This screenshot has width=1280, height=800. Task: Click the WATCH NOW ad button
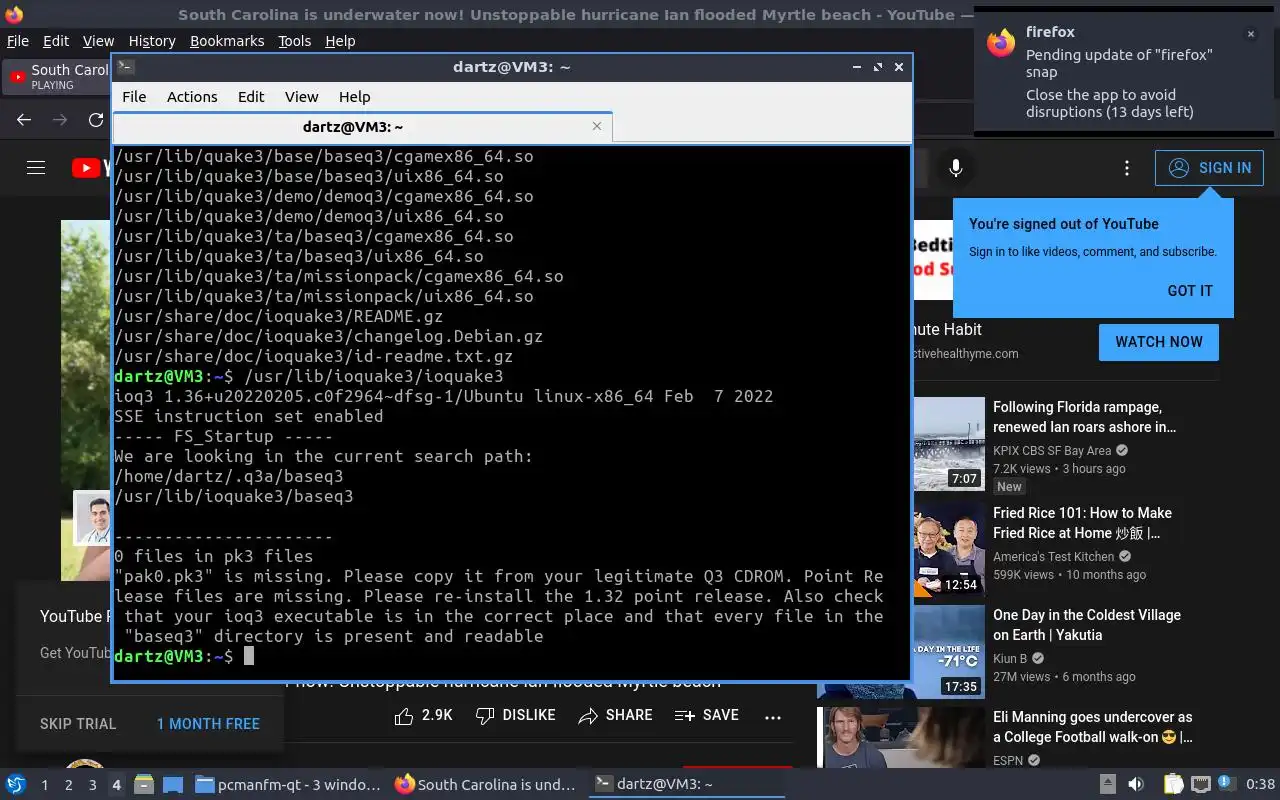[1159, 342]
